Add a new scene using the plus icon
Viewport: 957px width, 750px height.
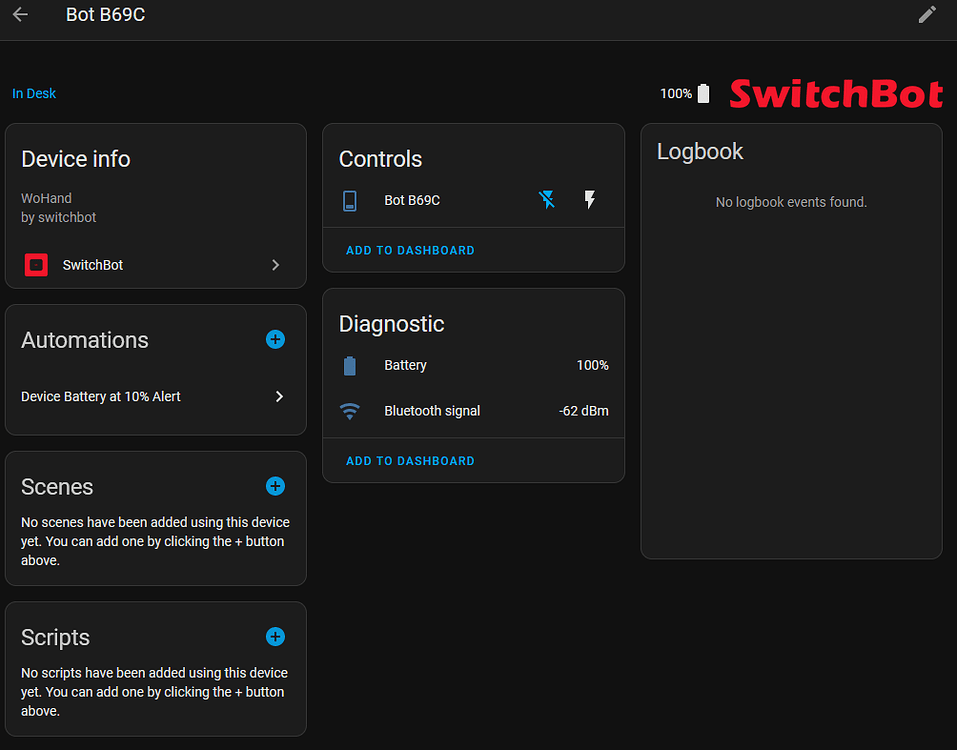pos(275,486)
